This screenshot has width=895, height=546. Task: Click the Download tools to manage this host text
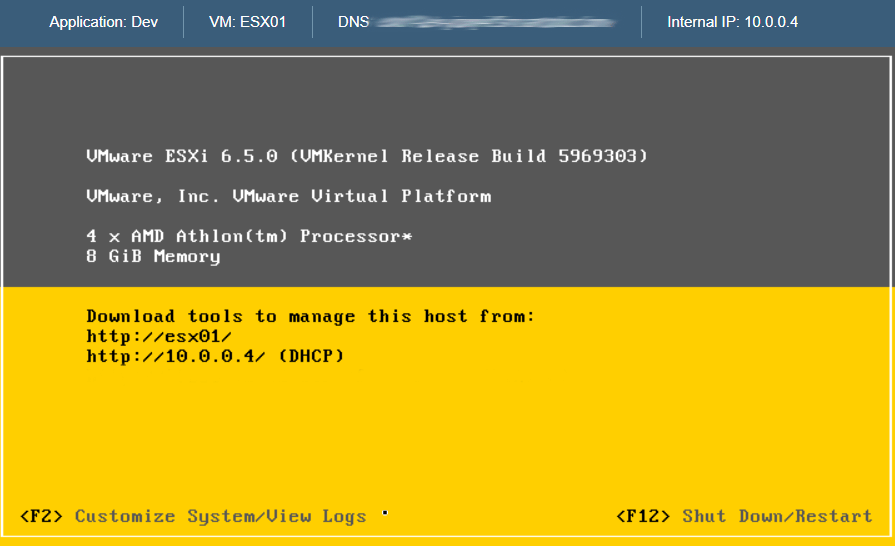pos(310,316)
